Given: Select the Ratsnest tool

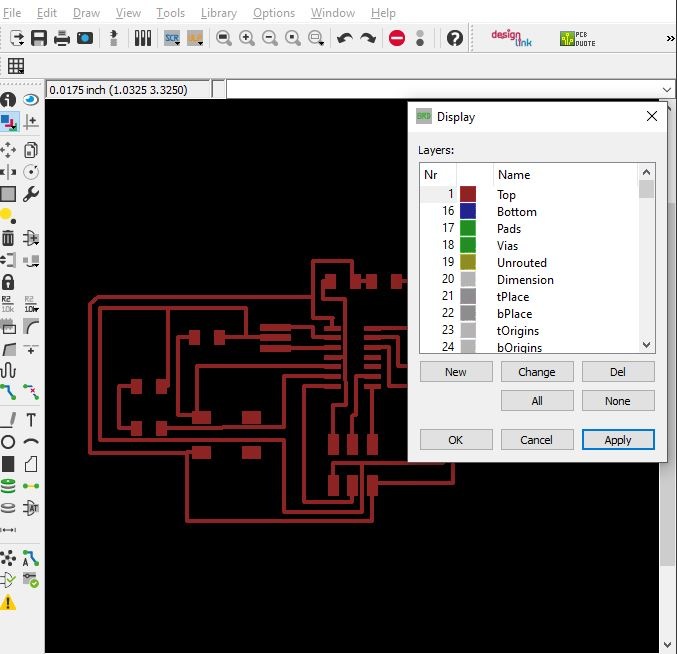Looking at the screenshot, I should click(8, 558).
